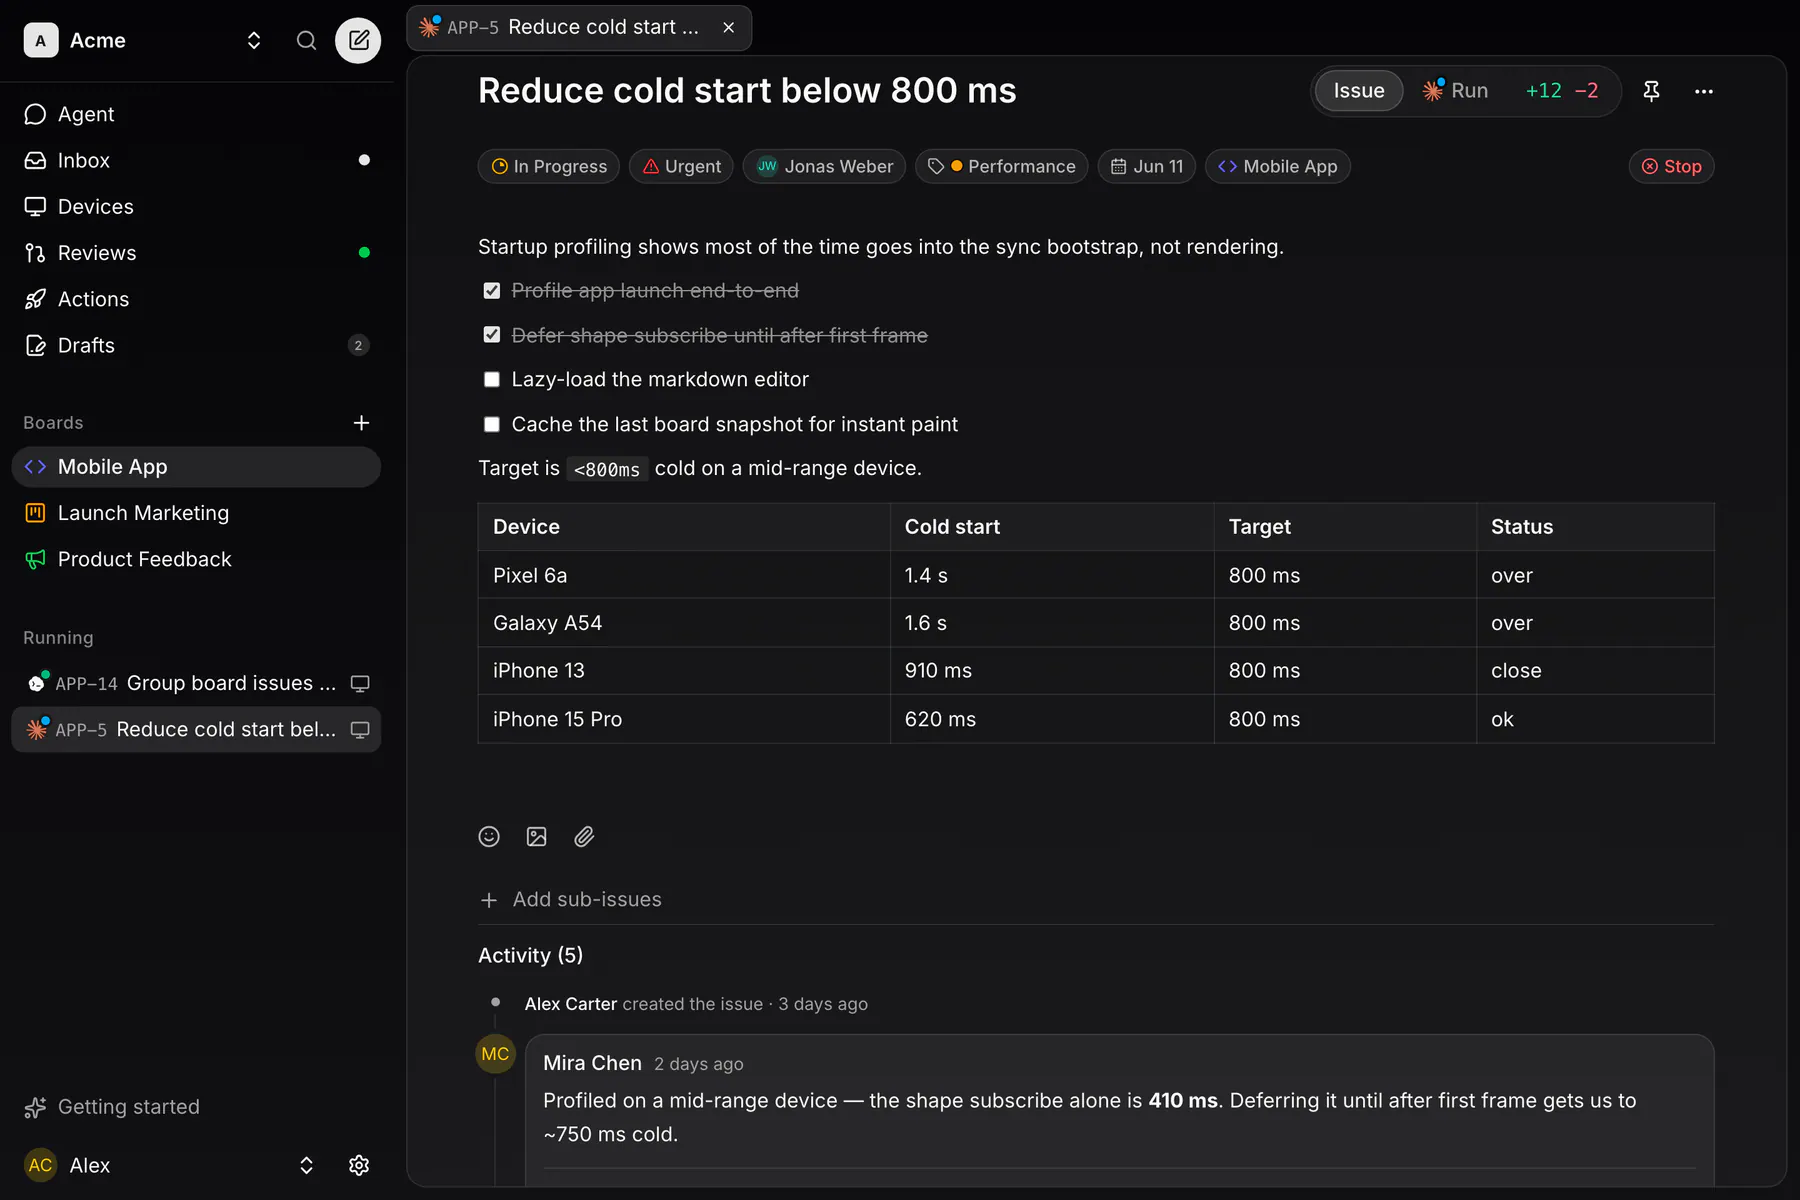Screen dimensions: 1800x1200
Task: Check 'Lazy-load the markdown editor'
Action: tap(492, 379)
